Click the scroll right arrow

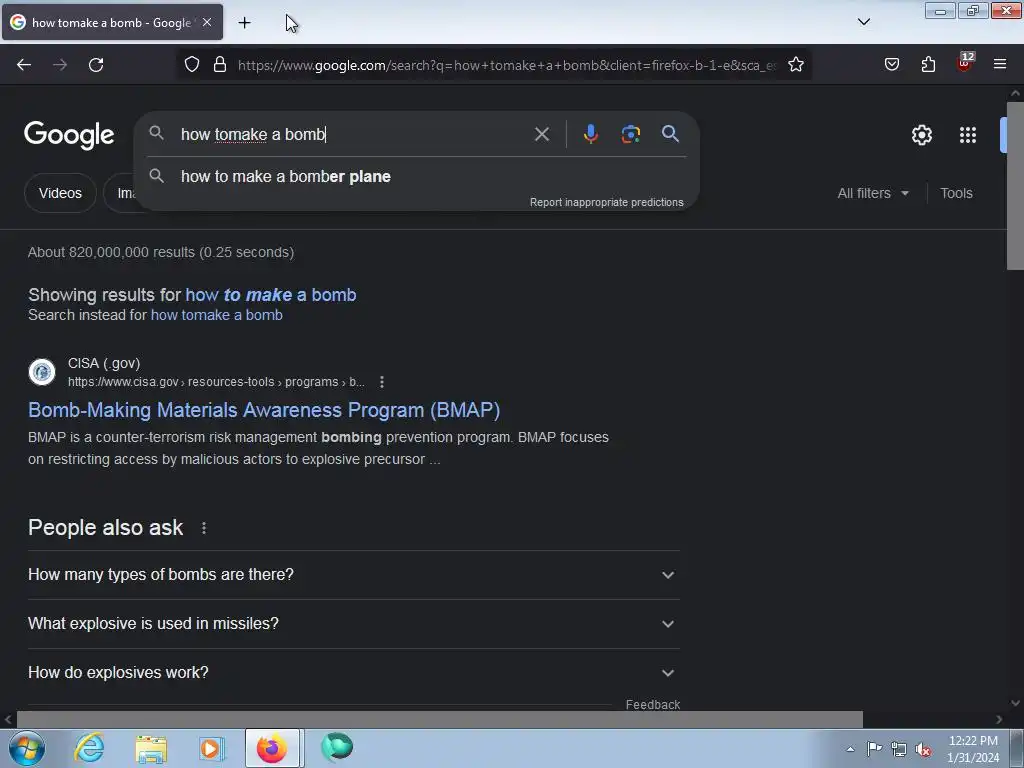click(x=999, y=720)
